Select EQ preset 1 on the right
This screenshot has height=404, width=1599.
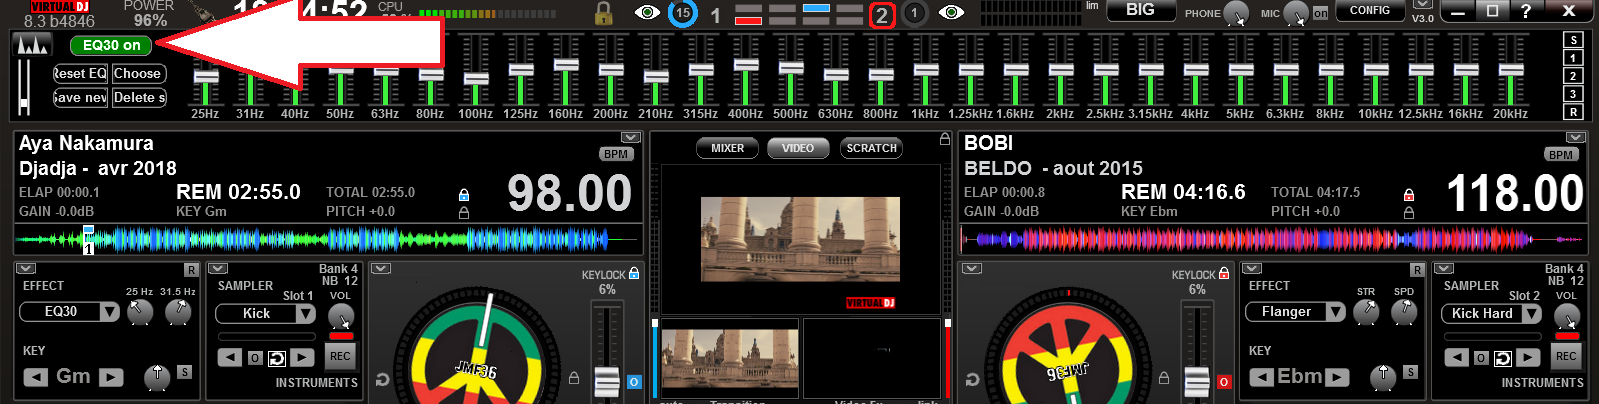(1574, 58)
